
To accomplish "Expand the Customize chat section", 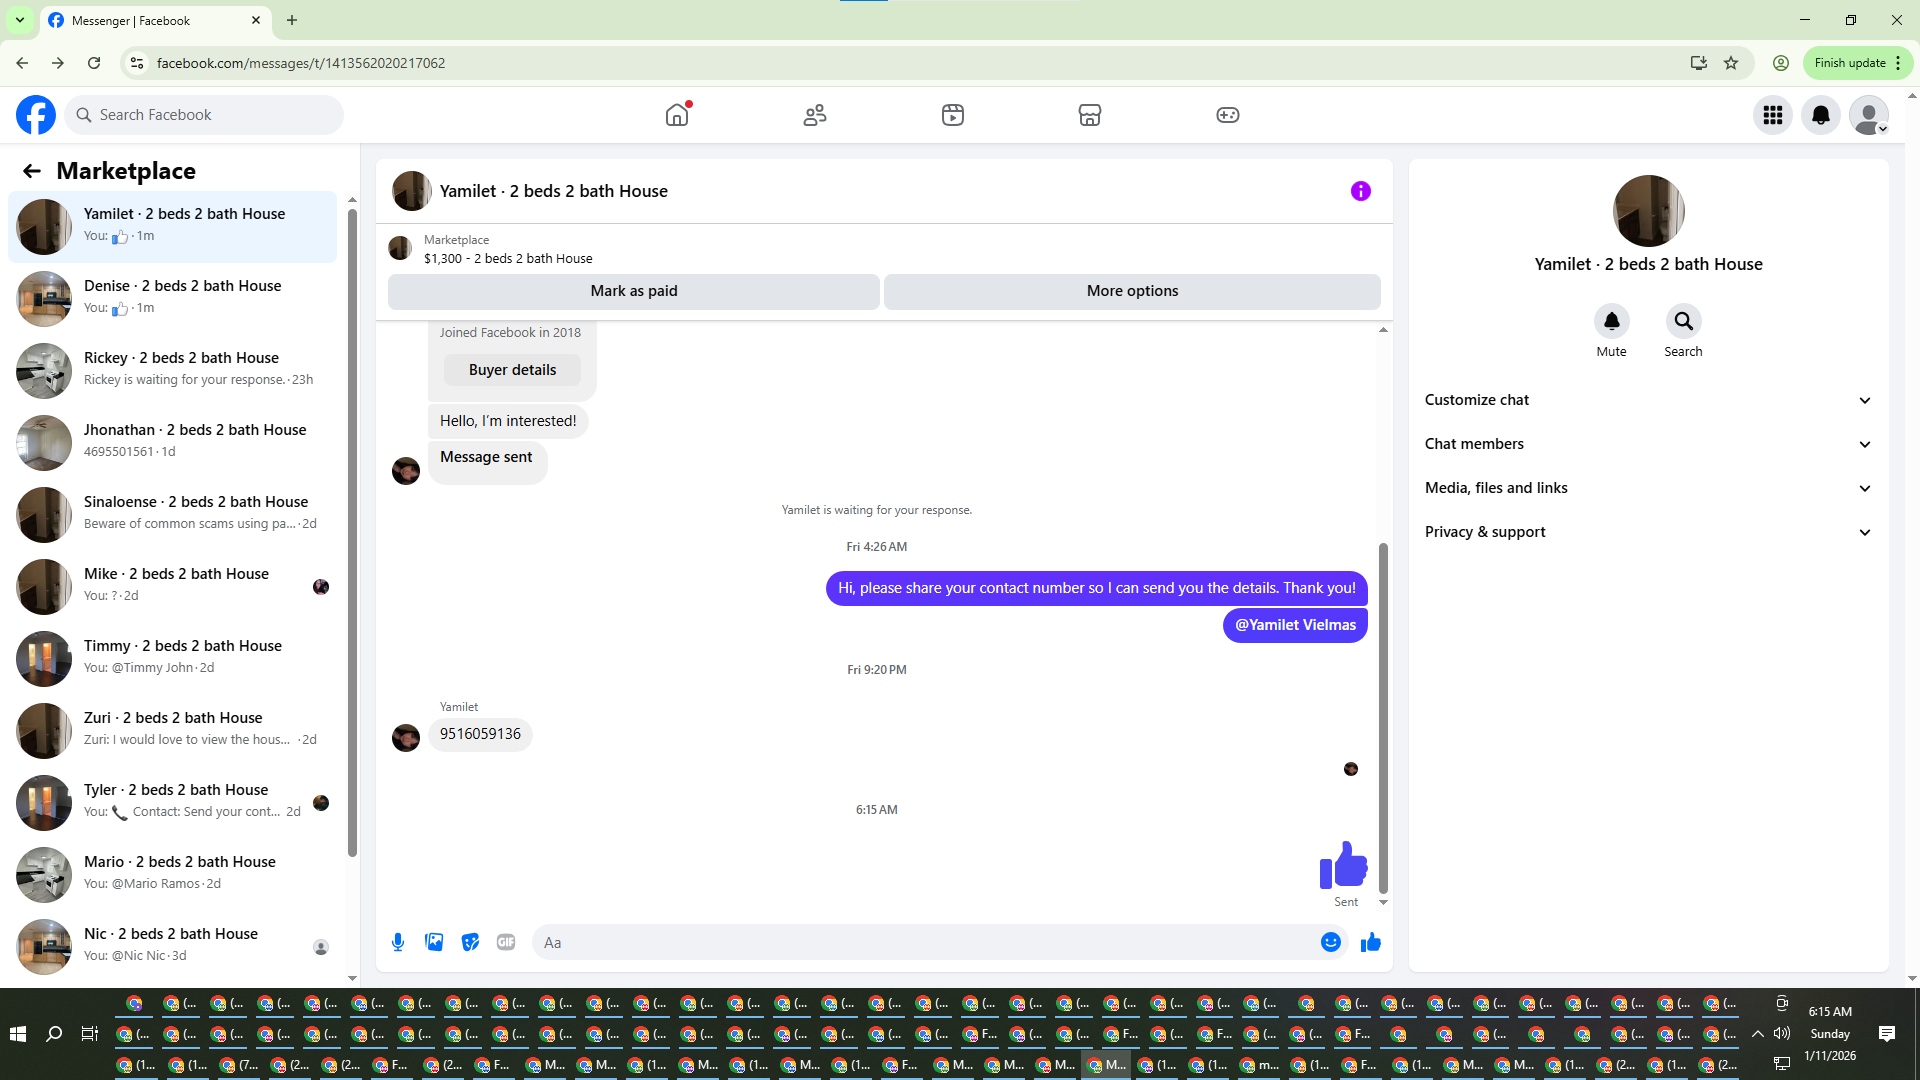I will [1648, 400].
